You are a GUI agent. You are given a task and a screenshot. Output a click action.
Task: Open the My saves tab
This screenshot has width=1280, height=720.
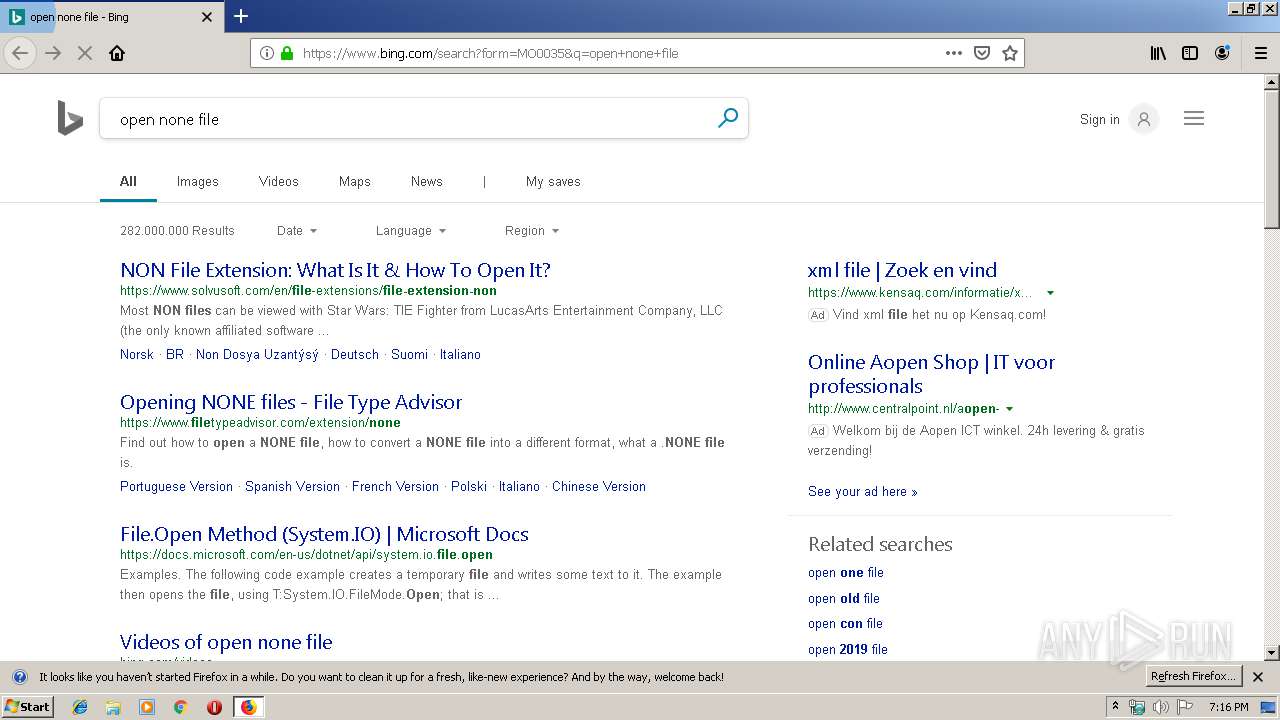(553, 181)
